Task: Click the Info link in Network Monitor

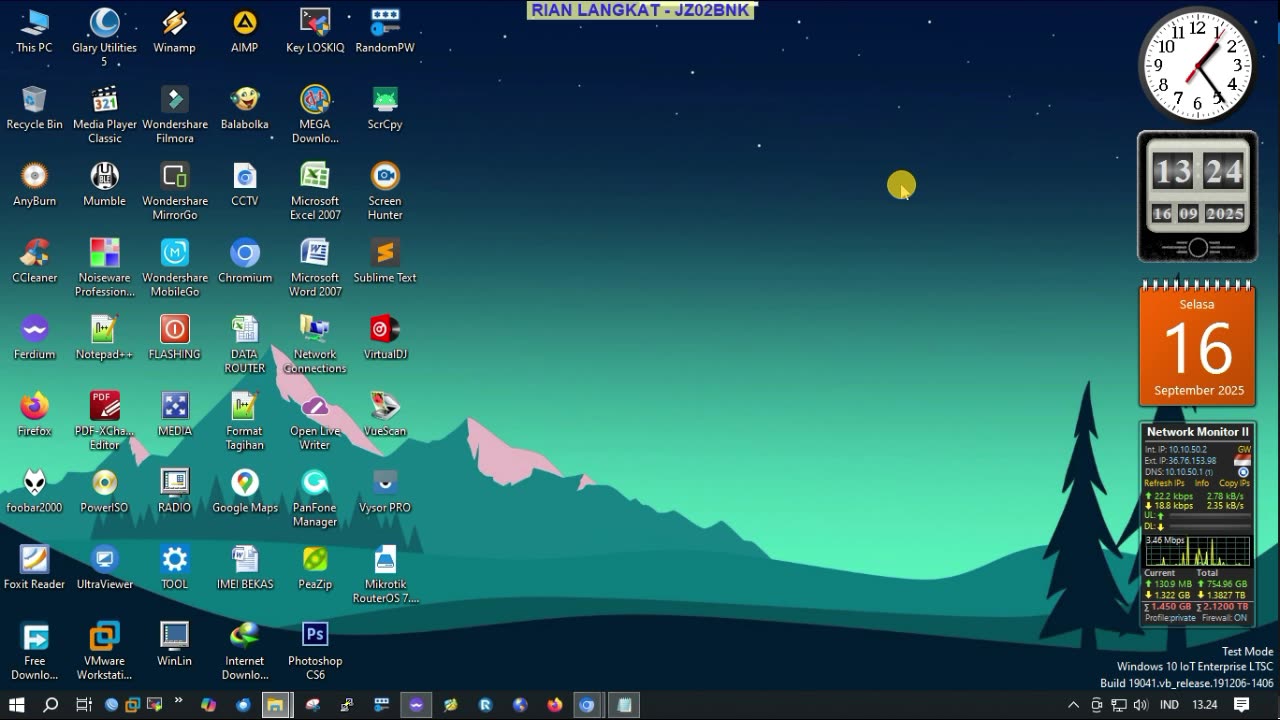Action: pos(1202,483)
